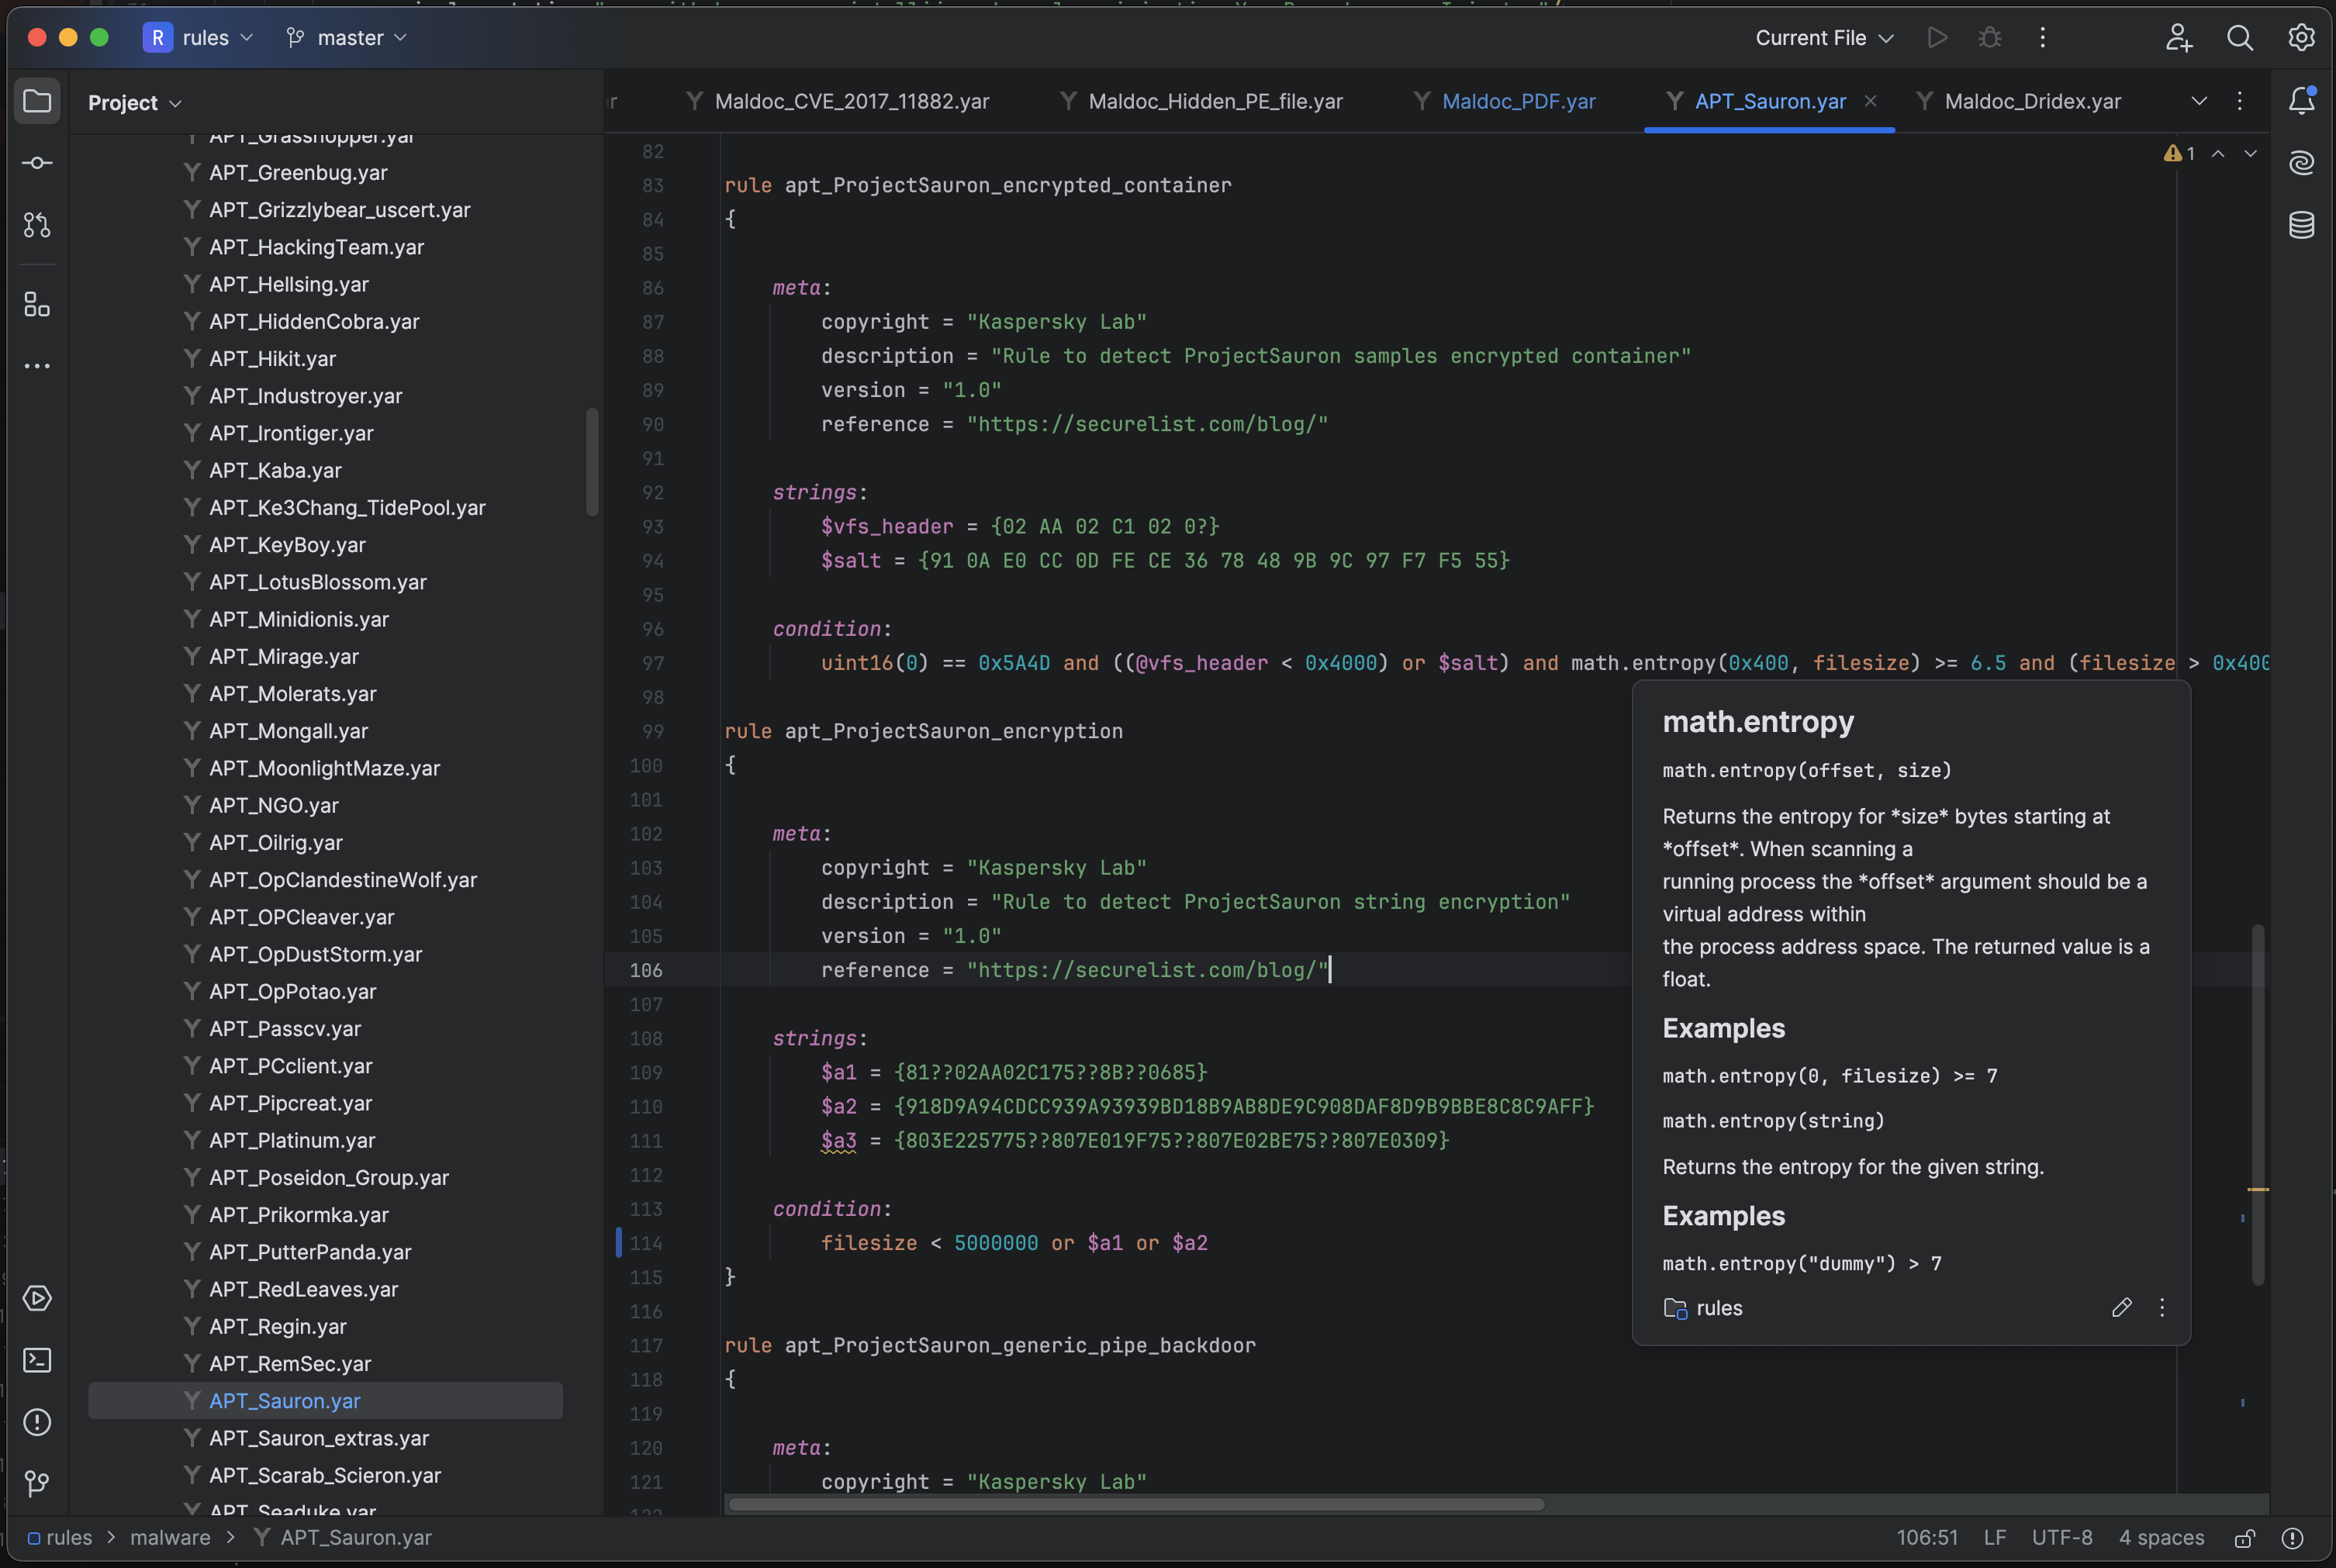Click the malware breadcrumb in status bar
Viewport: 2336px width, 1568px height.
pos(170,1538)
